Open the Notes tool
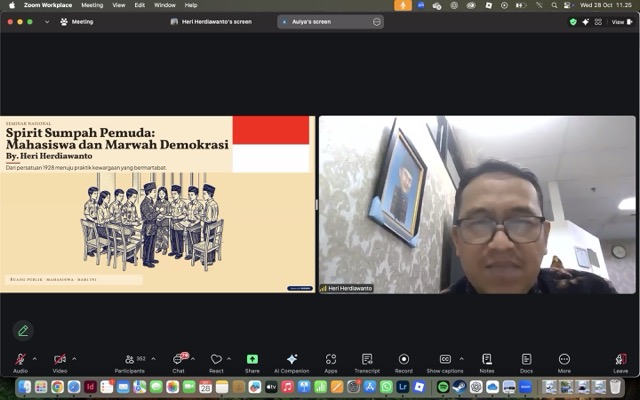This screenshot has width=640, height=400. pyautogui.click(x=487, y=362)
